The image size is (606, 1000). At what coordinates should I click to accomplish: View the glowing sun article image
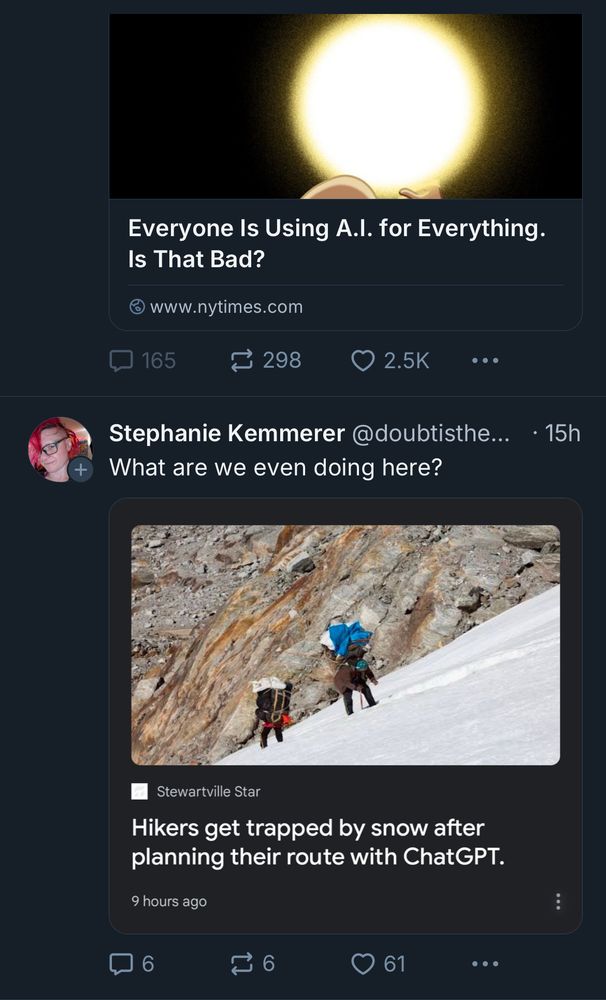345,105
